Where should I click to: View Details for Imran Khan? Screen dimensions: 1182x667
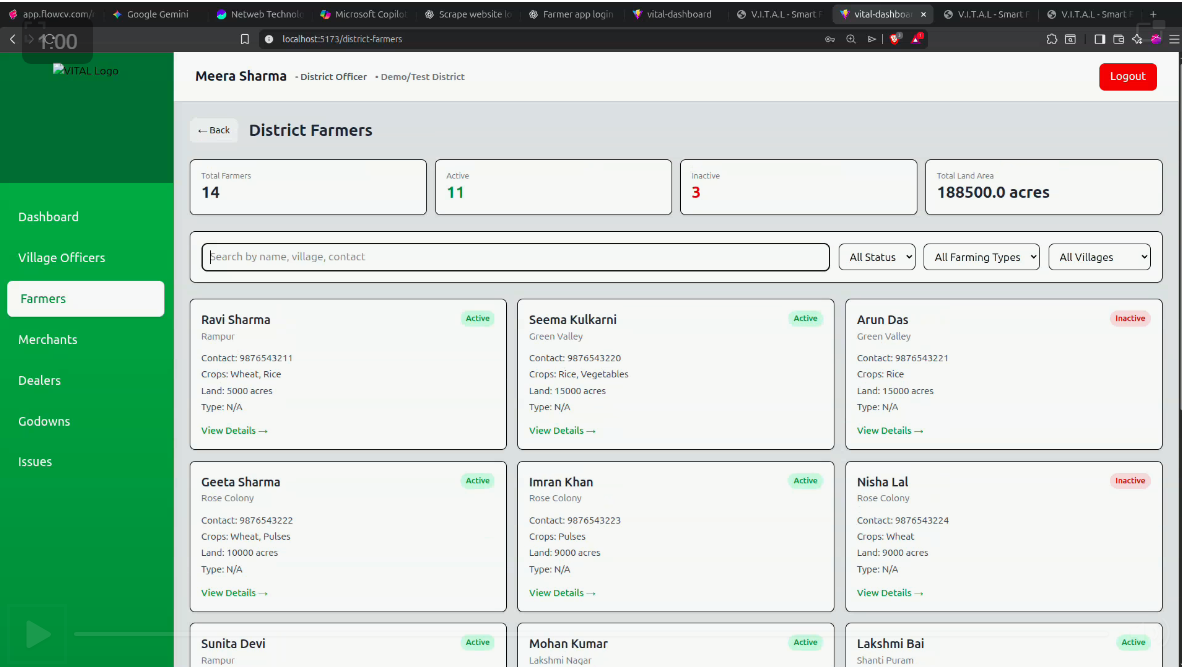(562, 593)
